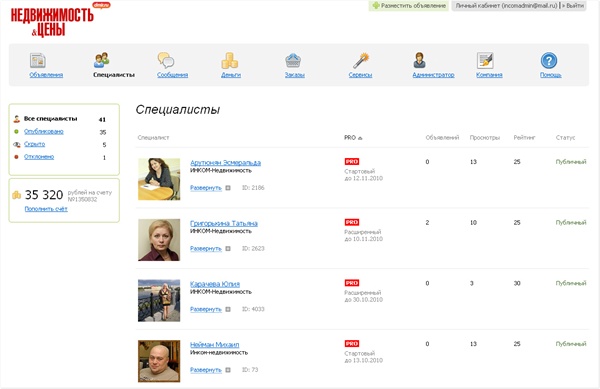
Task: Click the photo of Арутюнян Эсмеральда
Action: click(159, 179)
